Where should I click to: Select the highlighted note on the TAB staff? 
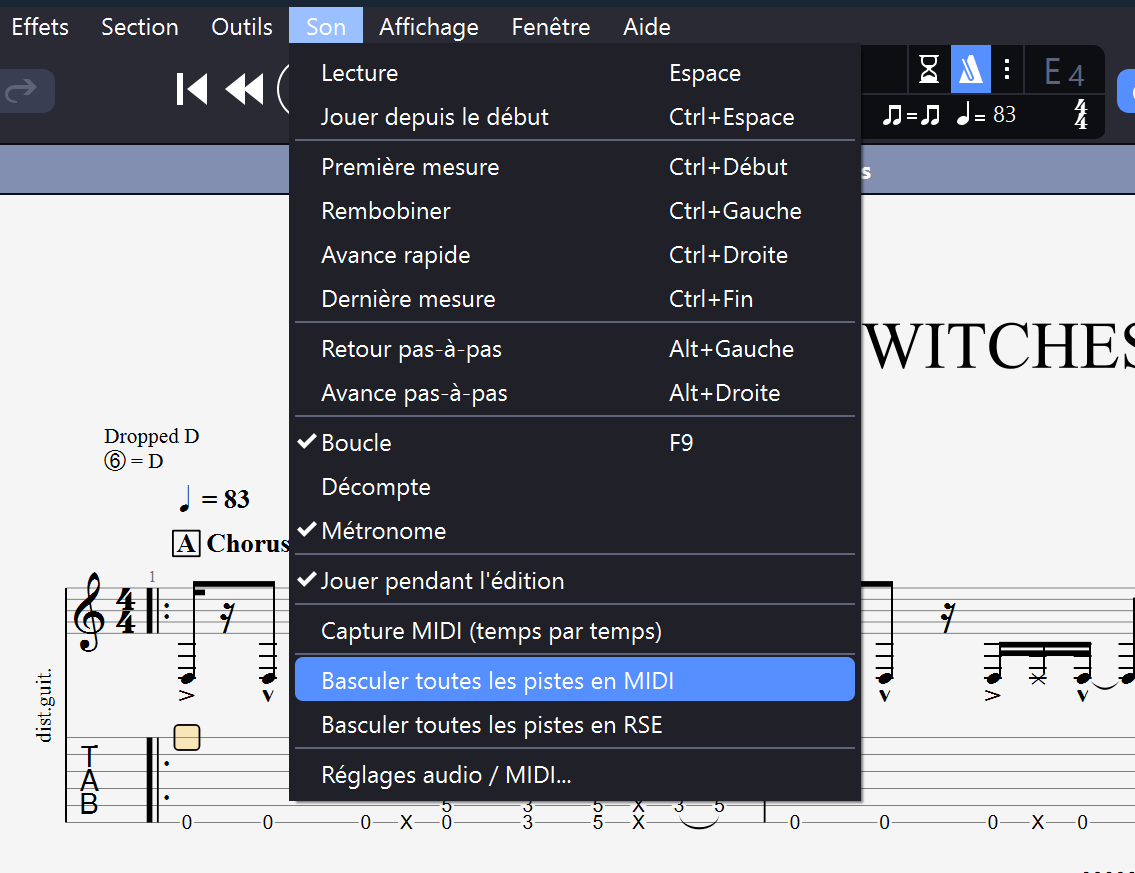185,737
